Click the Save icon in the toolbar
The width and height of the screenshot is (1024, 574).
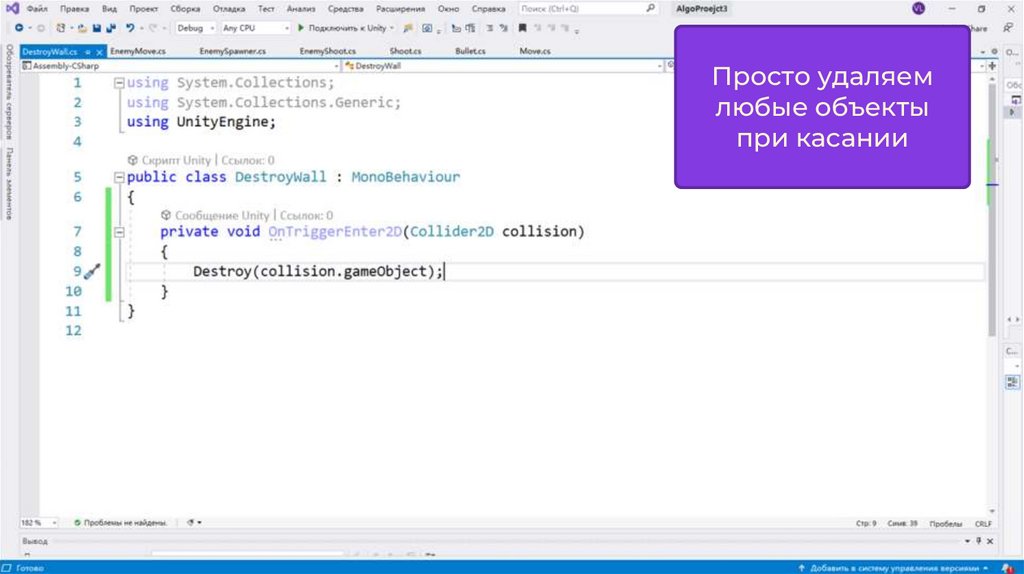coord(97,28)
